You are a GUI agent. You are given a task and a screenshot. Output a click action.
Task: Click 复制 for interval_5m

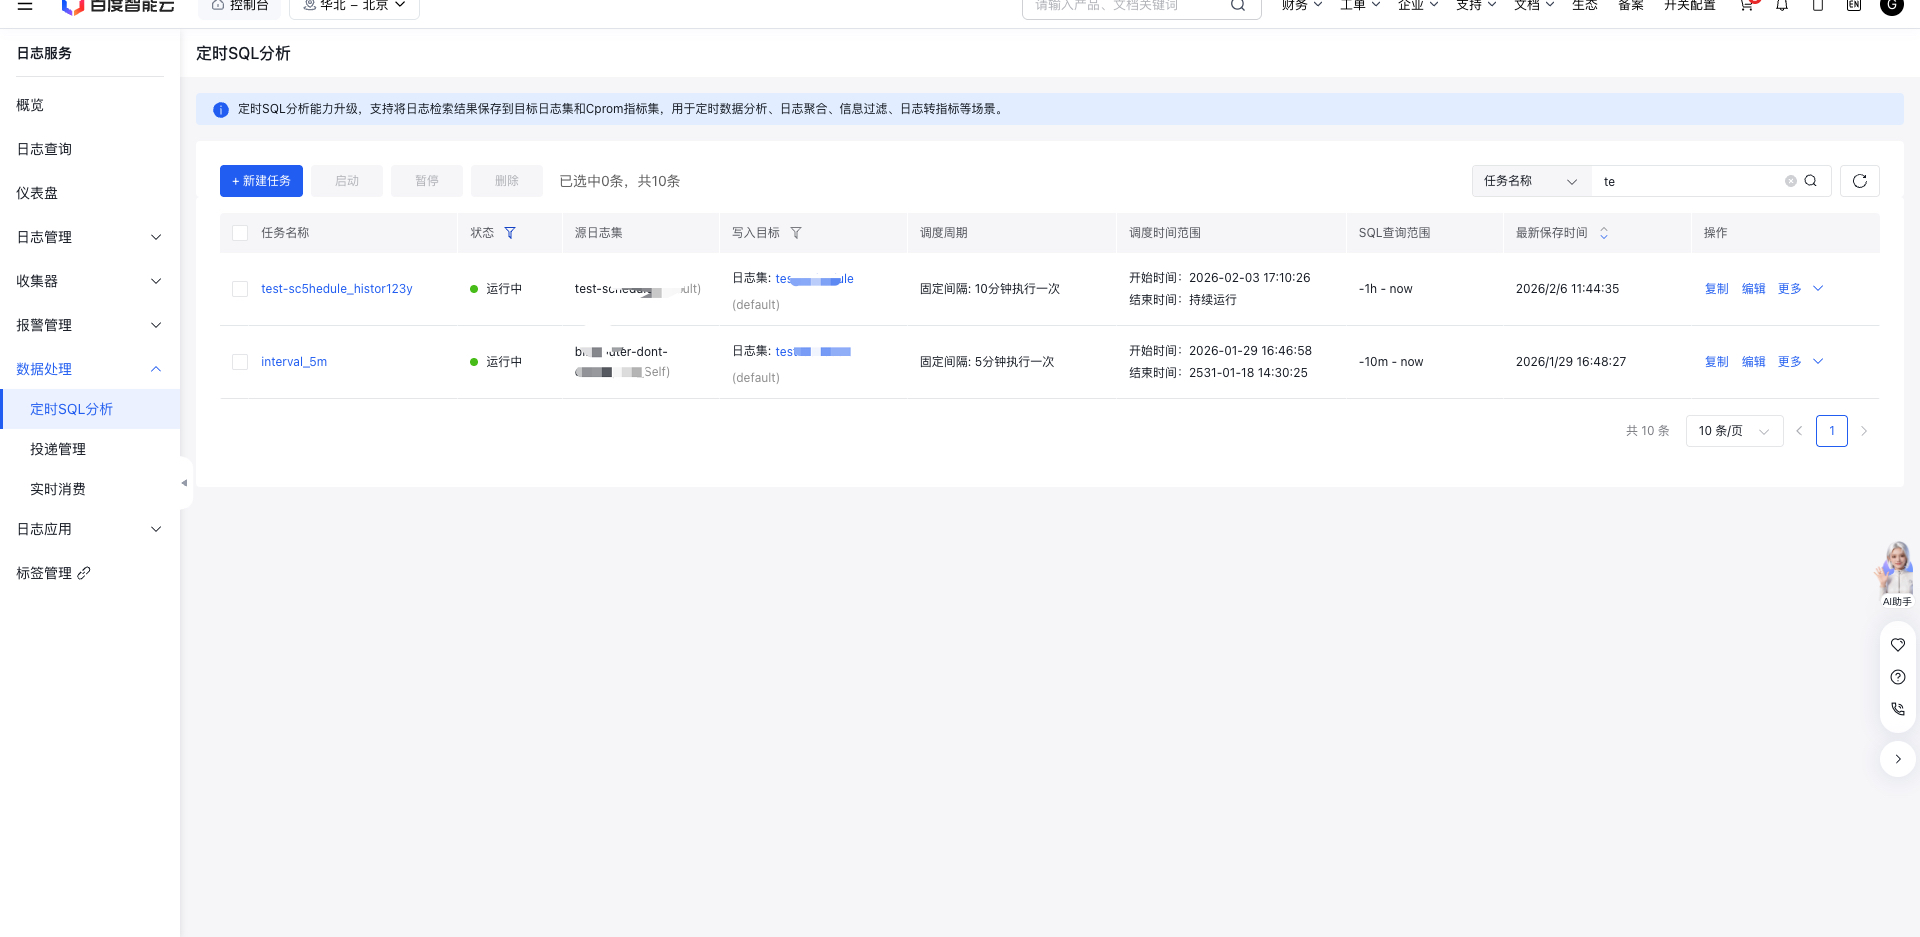click(x=1717, y=362)
